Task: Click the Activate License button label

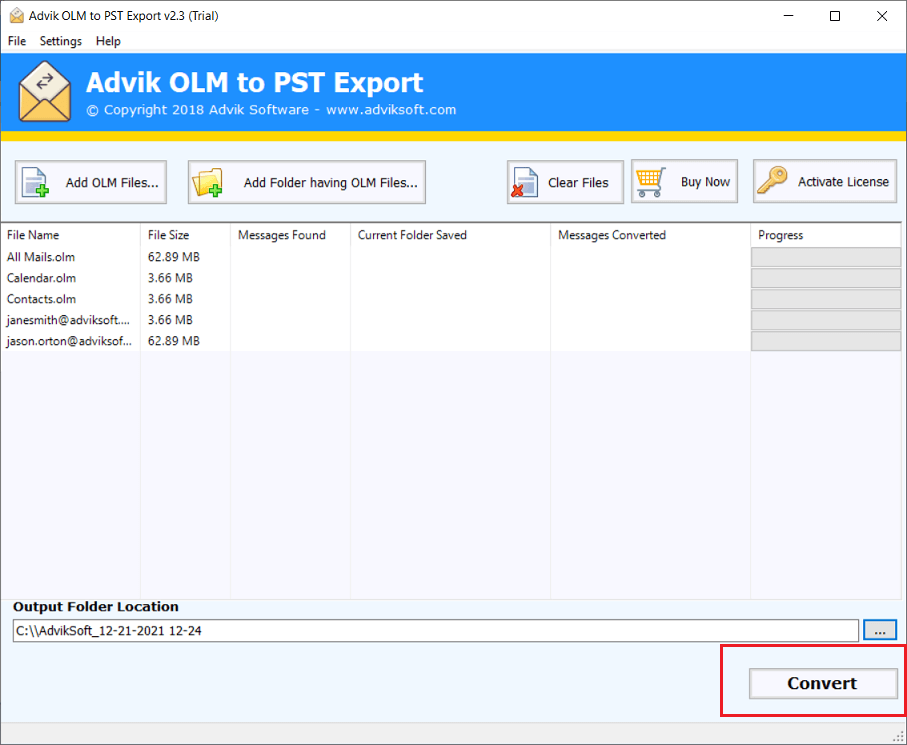Action: 843,182
